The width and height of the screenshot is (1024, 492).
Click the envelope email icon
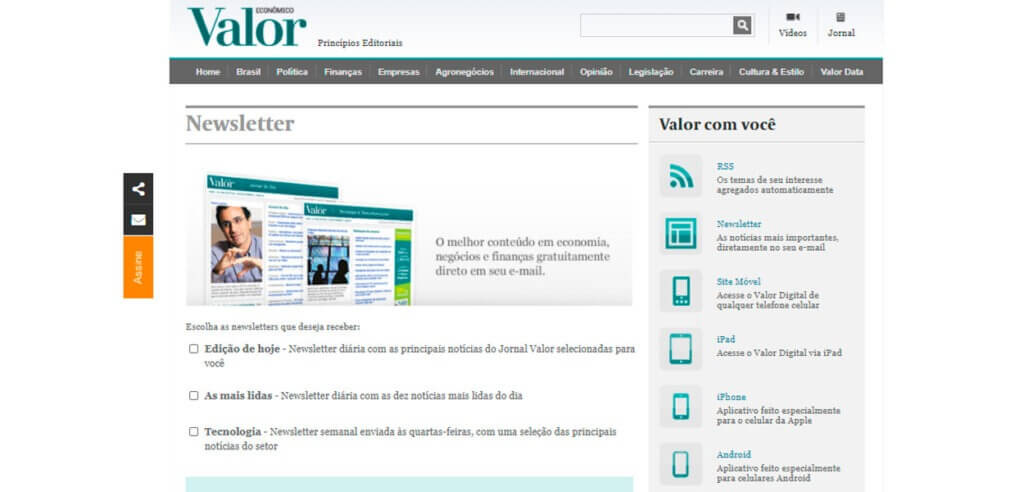click(138, 220)
